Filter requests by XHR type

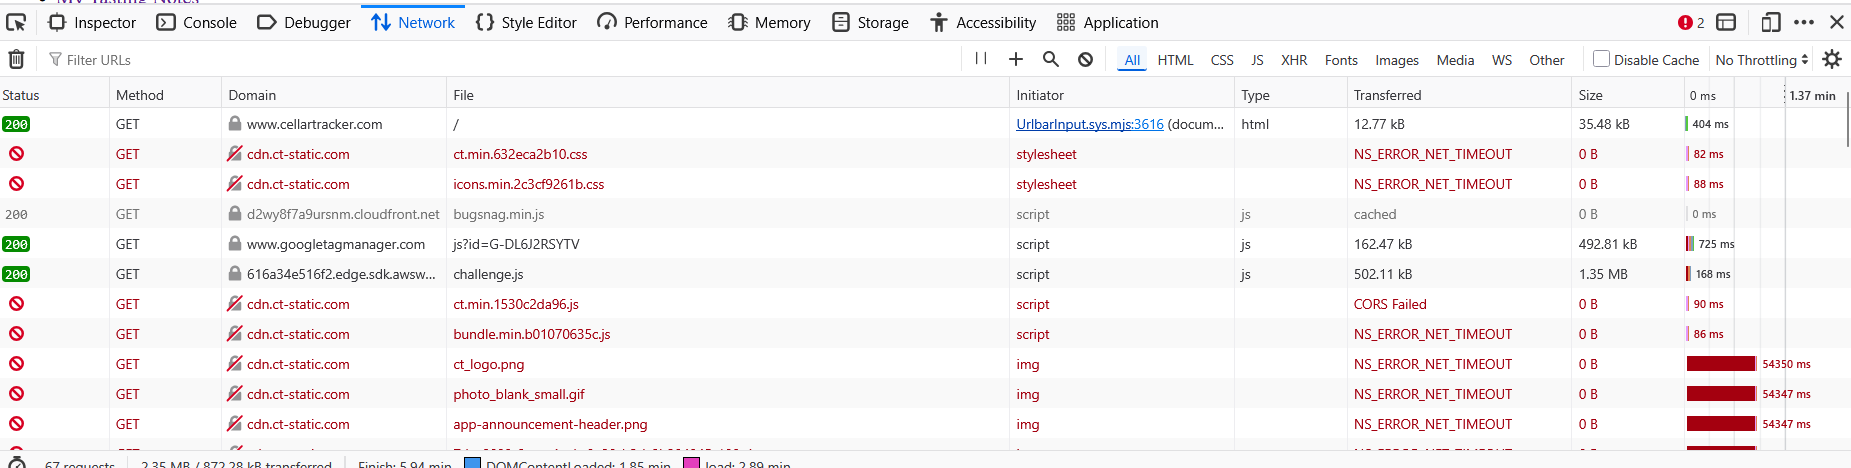pyautogui.click(x=1293, y=60)
